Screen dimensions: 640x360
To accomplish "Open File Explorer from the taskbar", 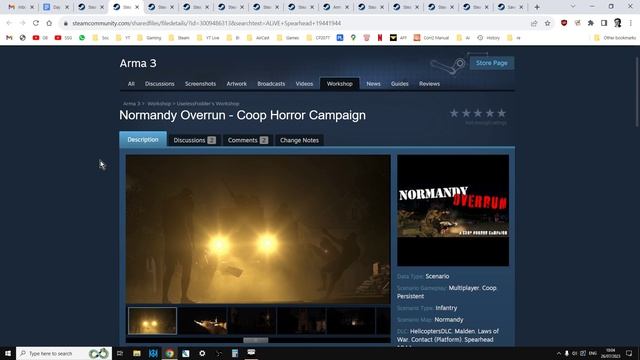I will click(137, 353).
